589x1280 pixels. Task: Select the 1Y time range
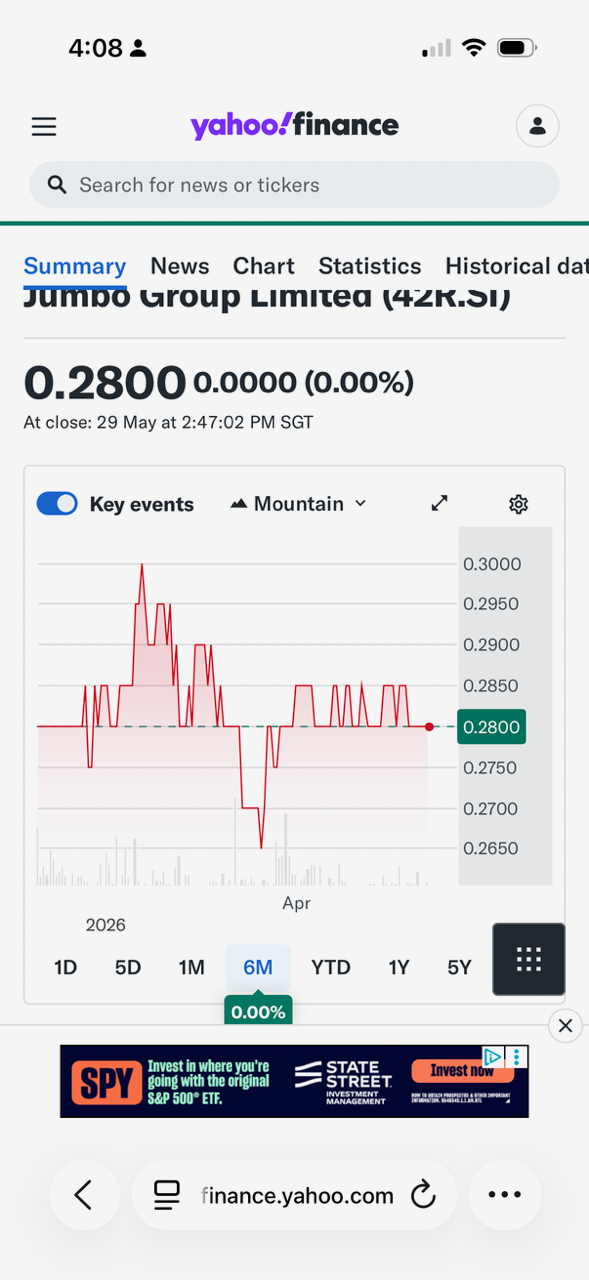399,967
